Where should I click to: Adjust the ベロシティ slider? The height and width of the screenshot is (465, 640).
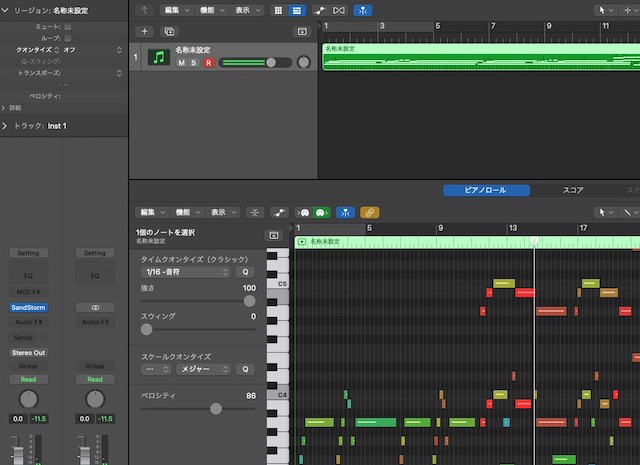[215, 408]
